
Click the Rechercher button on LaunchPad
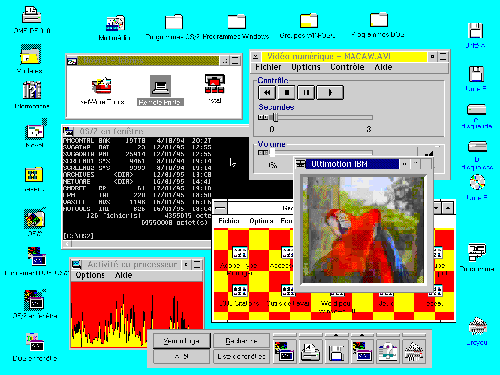coord(241,341)
